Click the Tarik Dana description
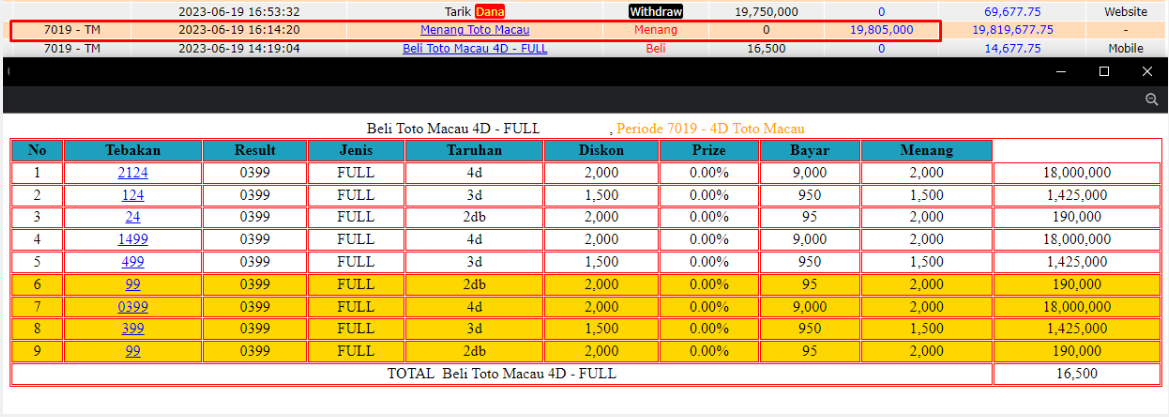The image size is (1169, 417). 475,12
